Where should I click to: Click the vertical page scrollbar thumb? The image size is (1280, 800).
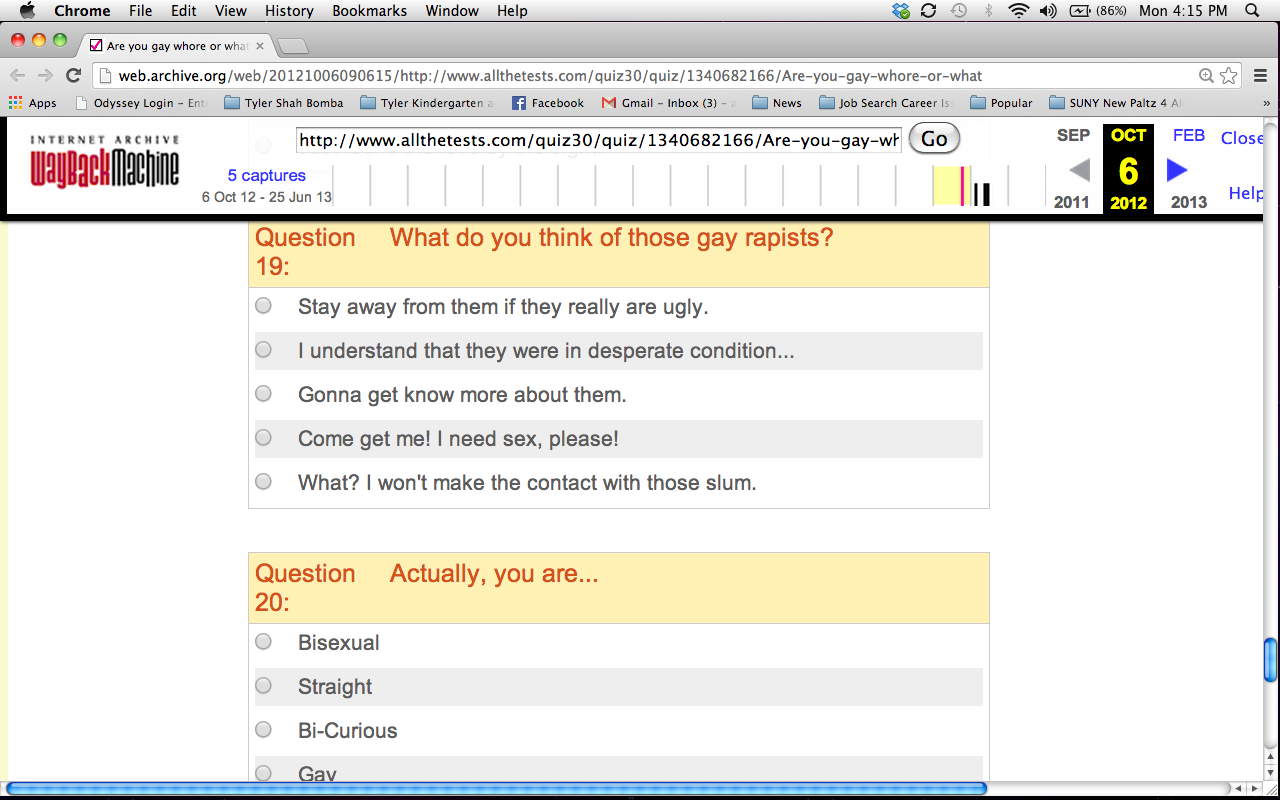(1270, 660)
